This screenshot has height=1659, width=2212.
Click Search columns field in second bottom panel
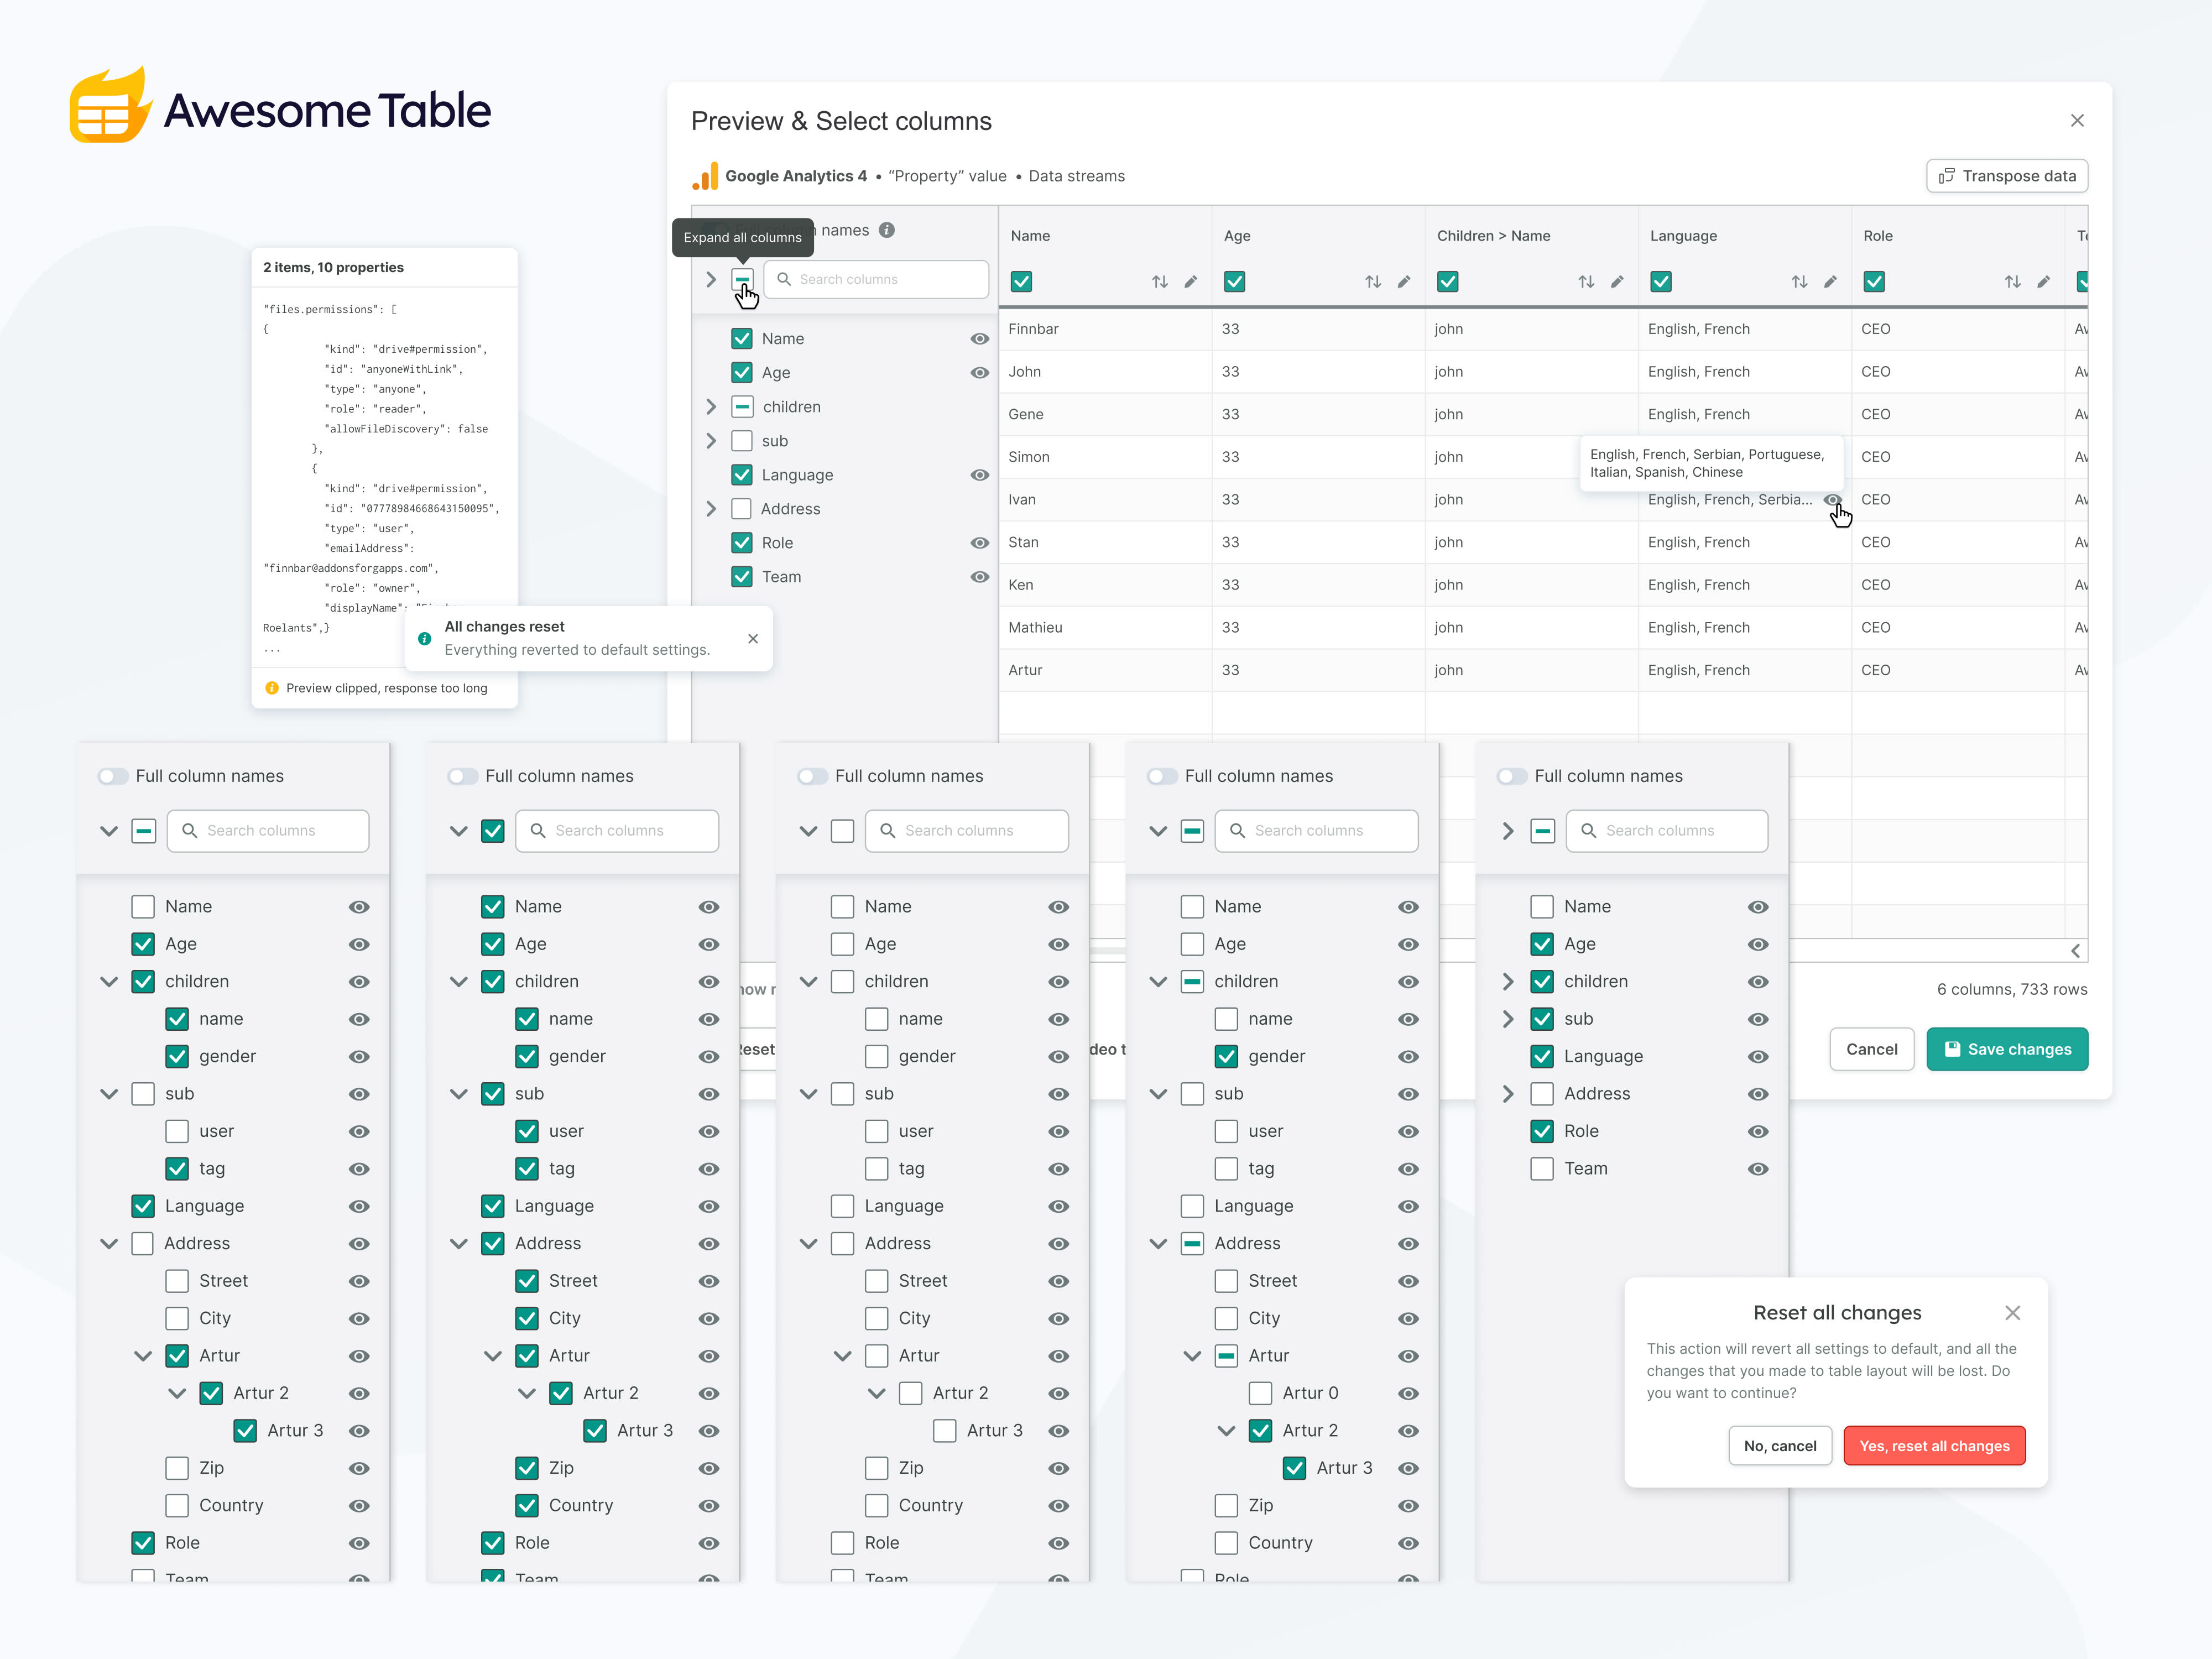coord(617,830)
